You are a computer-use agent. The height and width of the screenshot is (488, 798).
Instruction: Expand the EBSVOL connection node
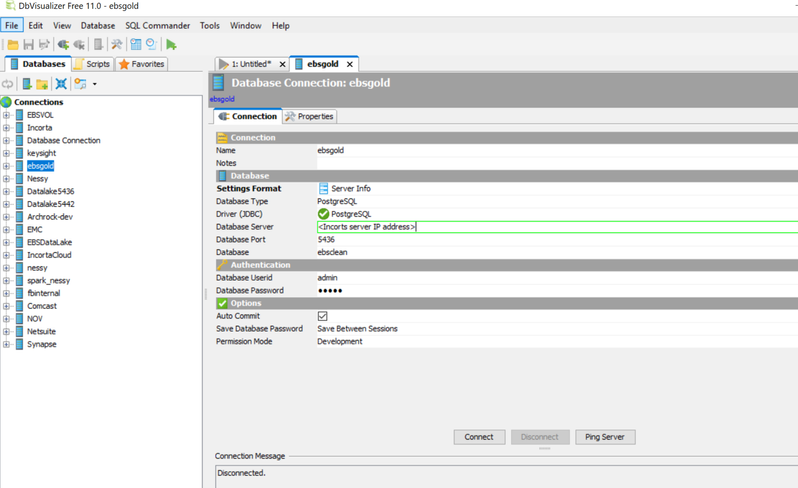point(6,115)
